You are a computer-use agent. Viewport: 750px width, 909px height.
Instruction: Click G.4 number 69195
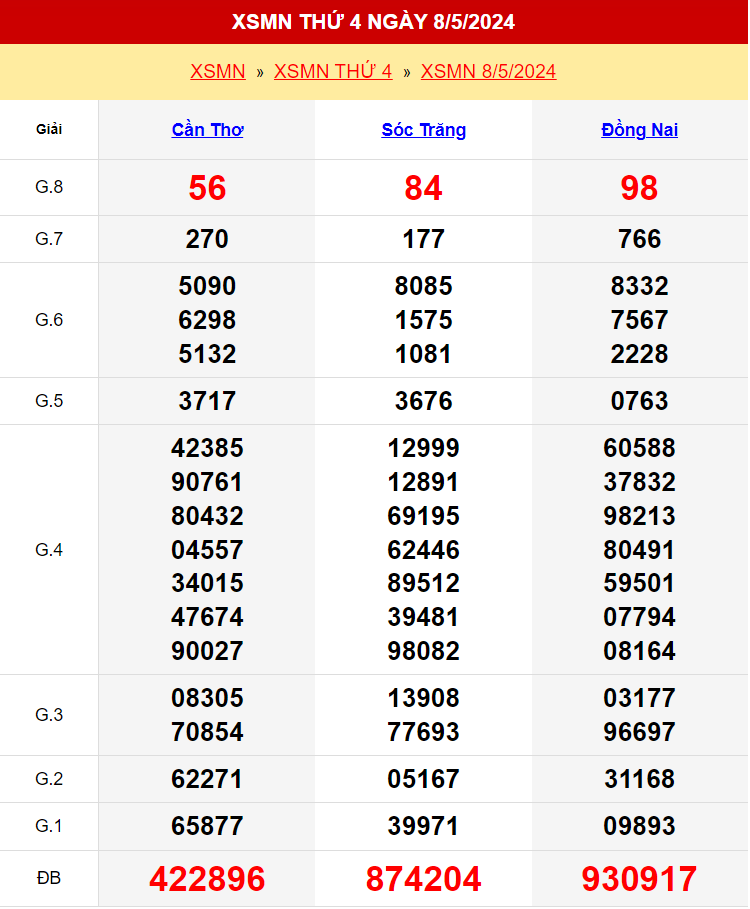(424, 516)
